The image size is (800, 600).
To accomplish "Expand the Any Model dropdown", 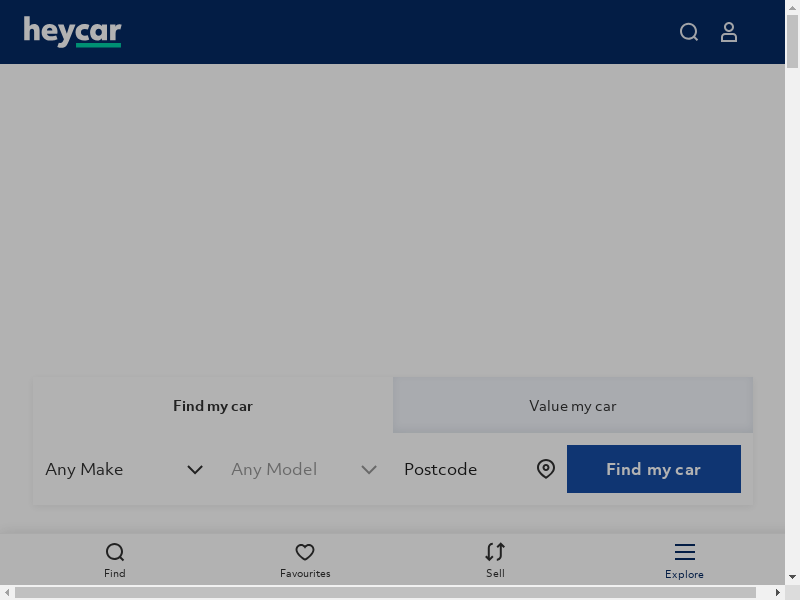I will coord(303,469).
